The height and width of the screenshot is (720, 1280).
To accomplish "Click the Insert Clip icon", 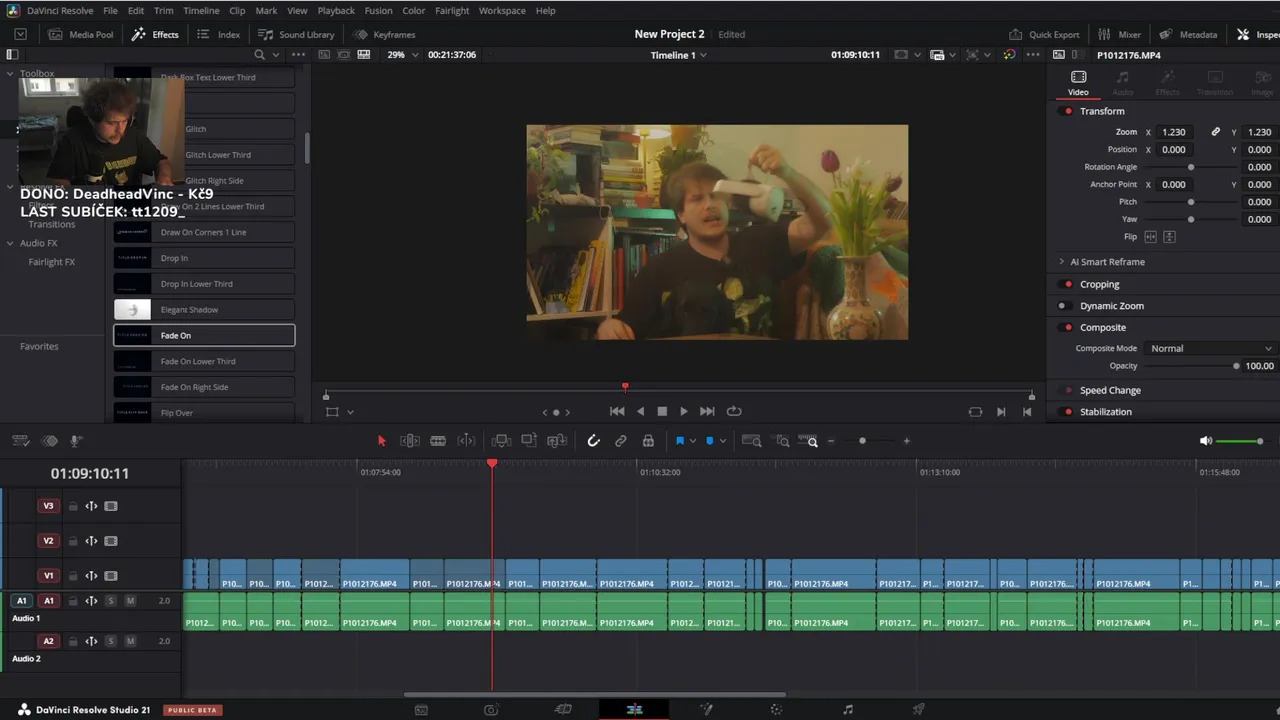I will 501,441.
